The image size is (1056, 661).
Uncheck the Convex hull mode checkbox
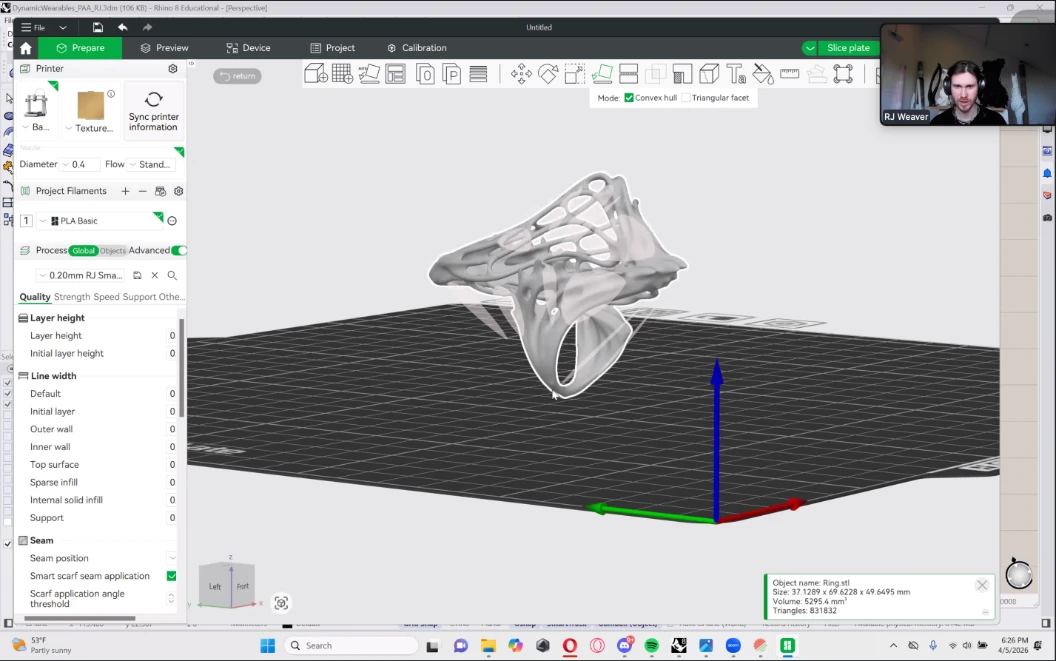629,98
